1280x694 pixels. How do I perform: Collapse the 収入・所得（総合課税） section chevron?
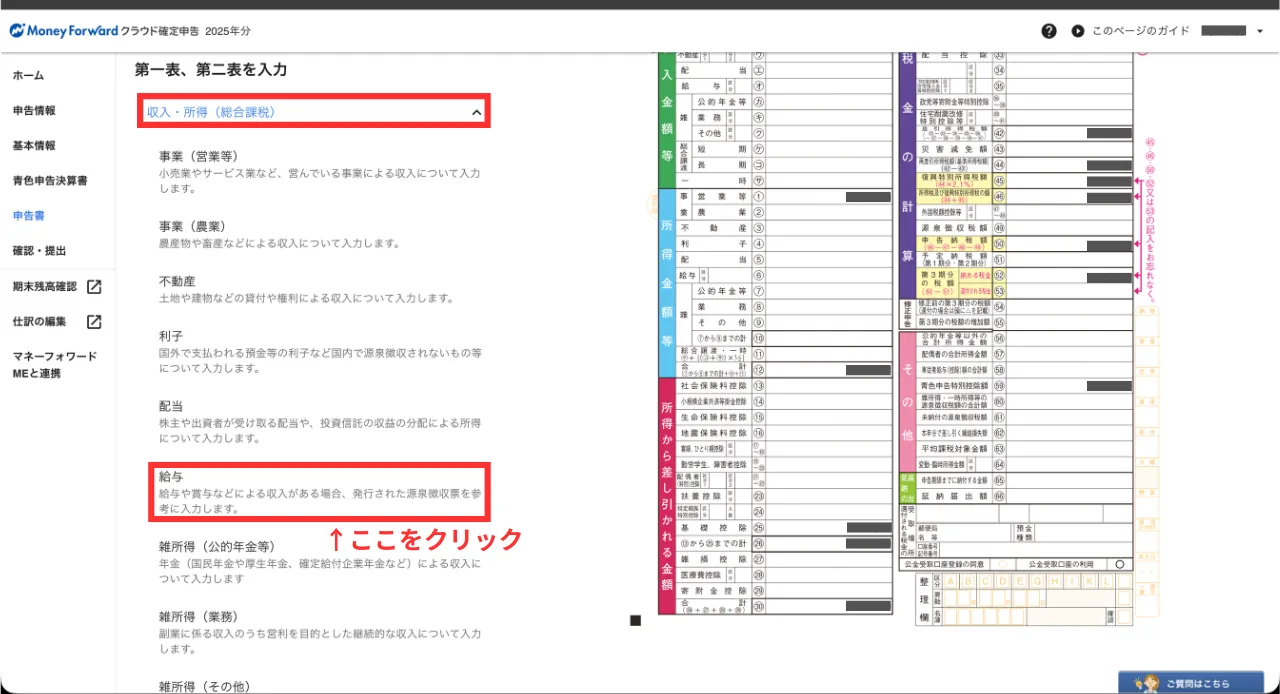click(x=476, y=113)
